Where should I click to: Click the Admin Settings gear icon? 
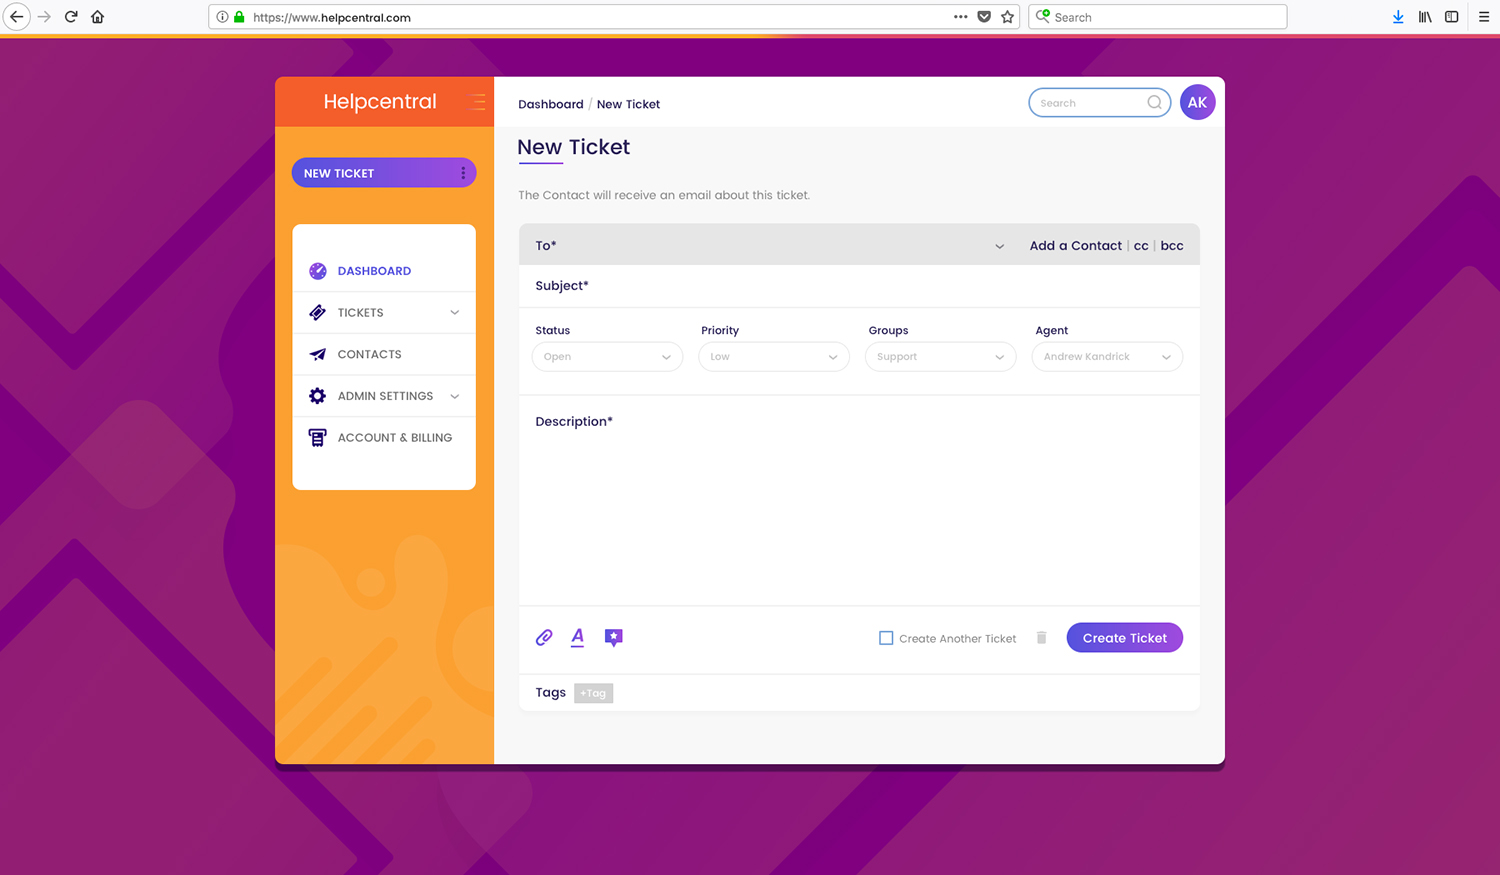tap(317, 395)
